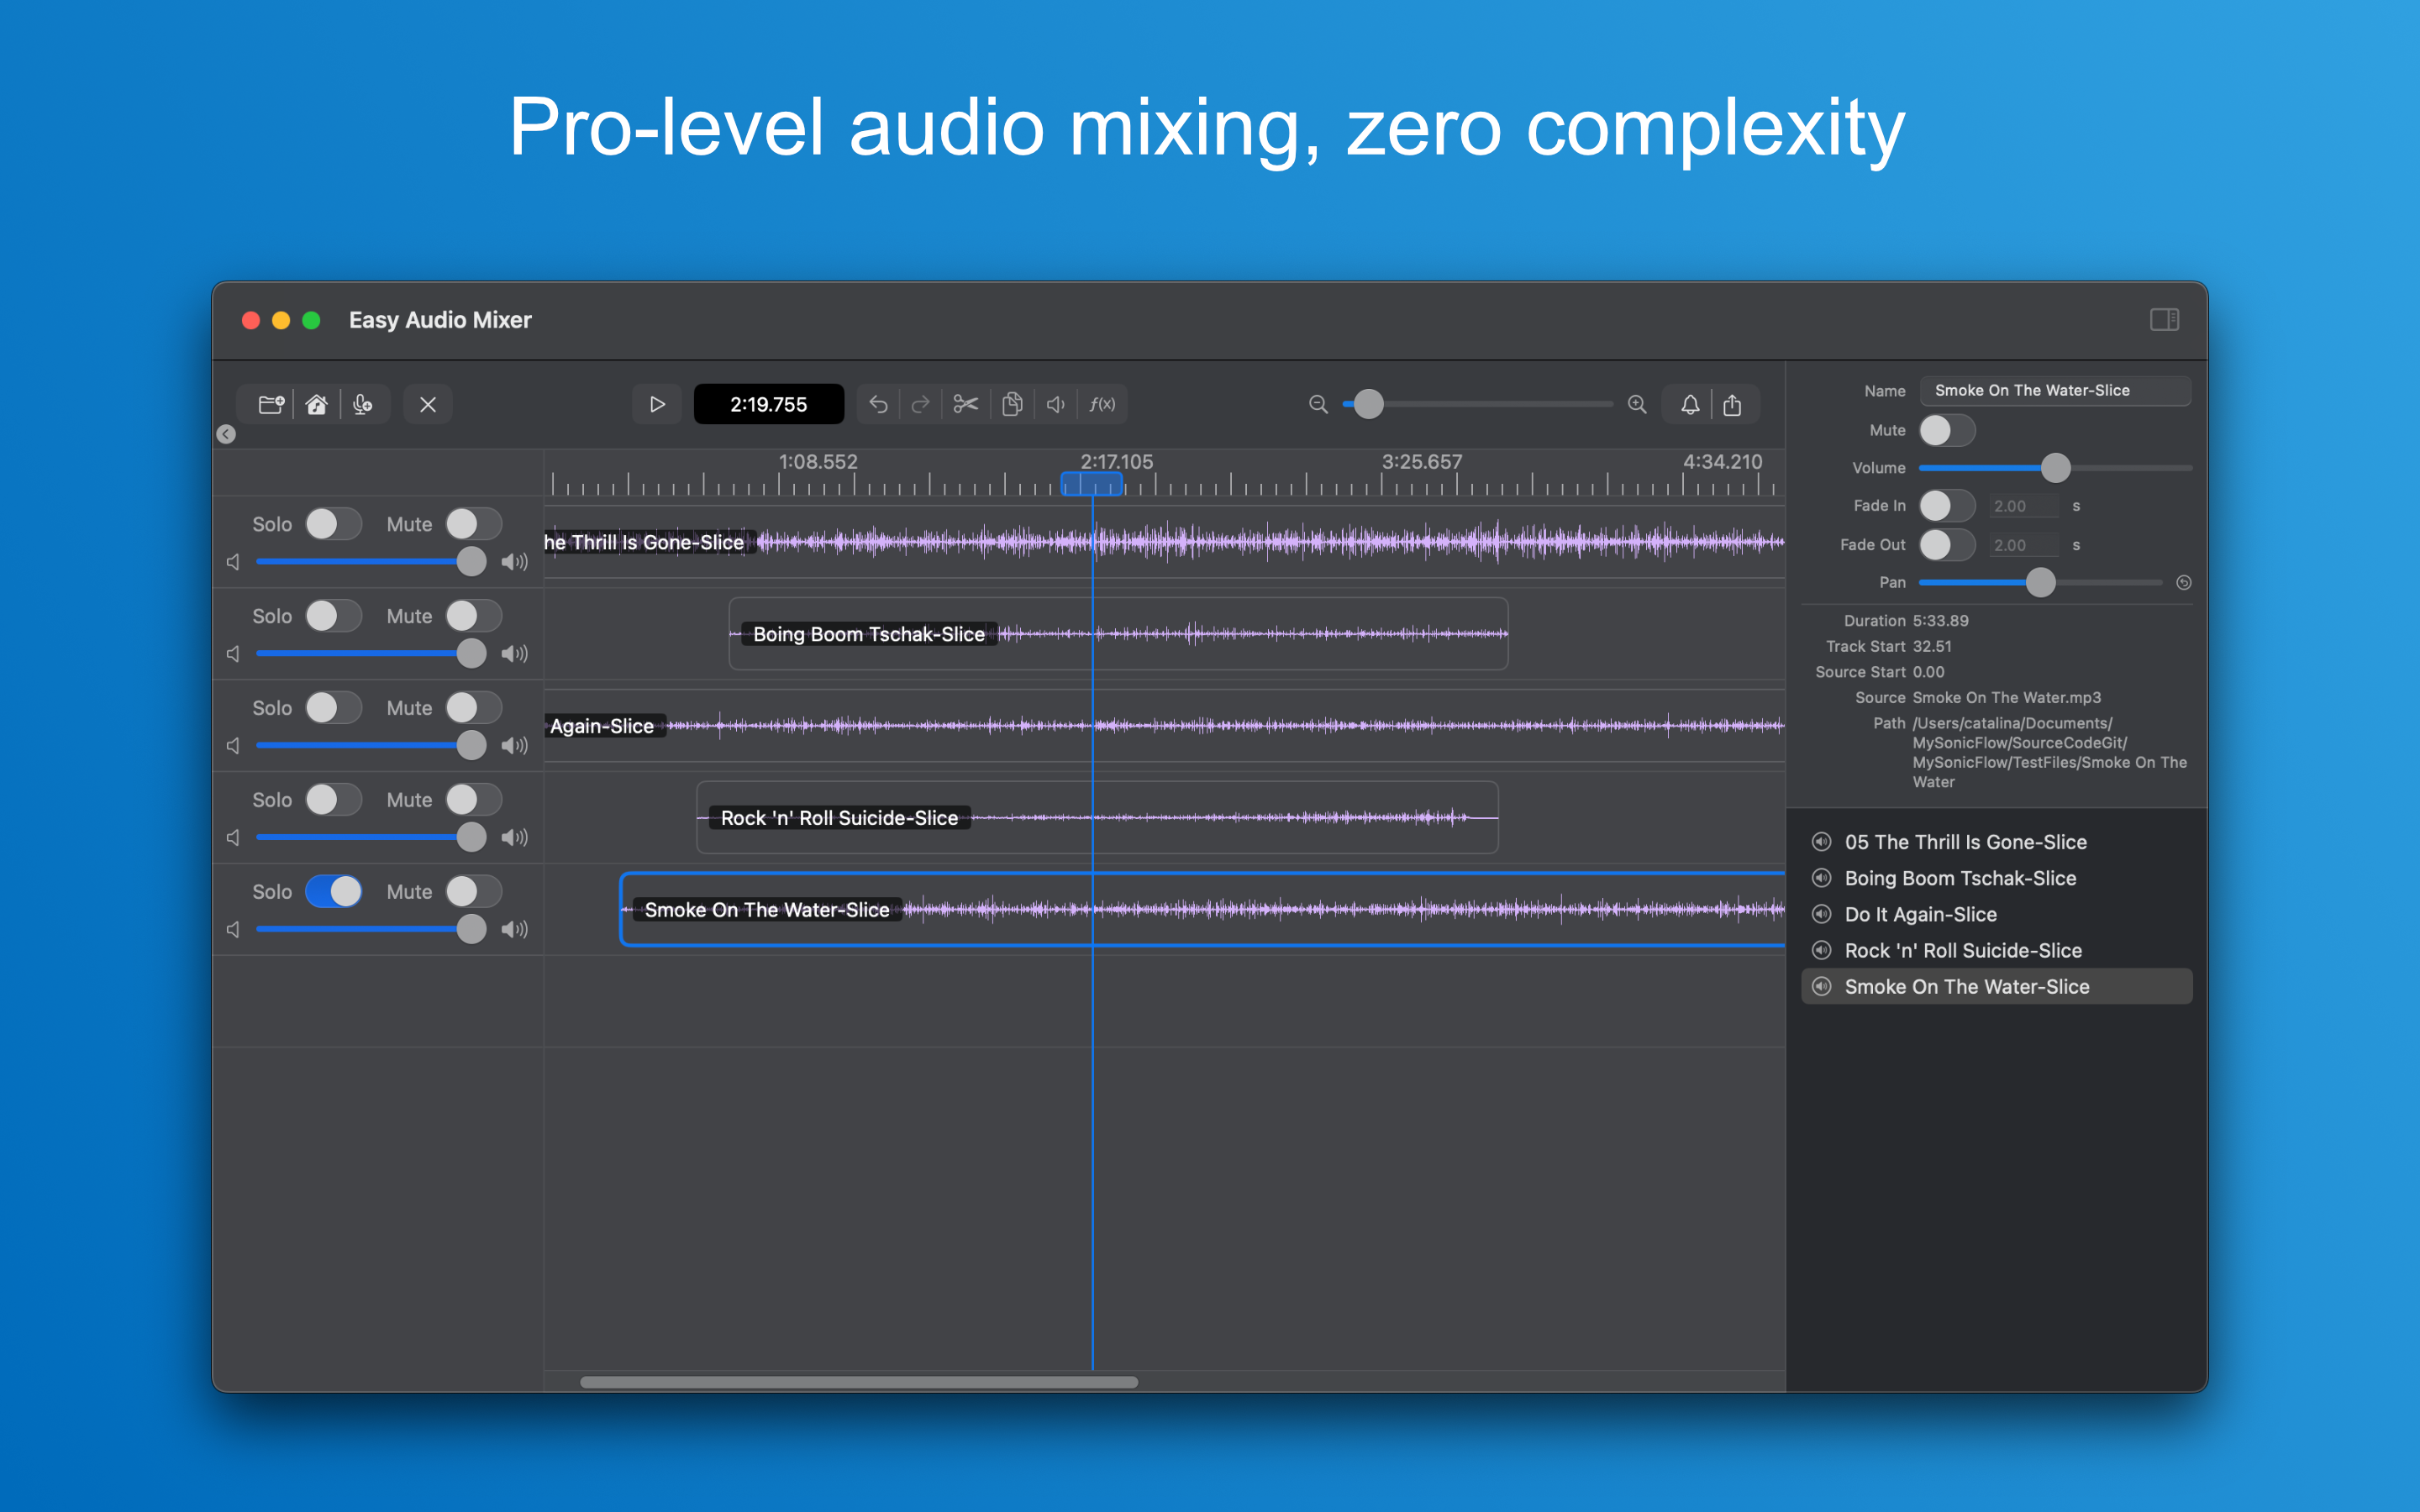Viewport: 2420px width, 1512px height.
Task: Adjust the timeline zoom slider
Action: (1478, 404)
